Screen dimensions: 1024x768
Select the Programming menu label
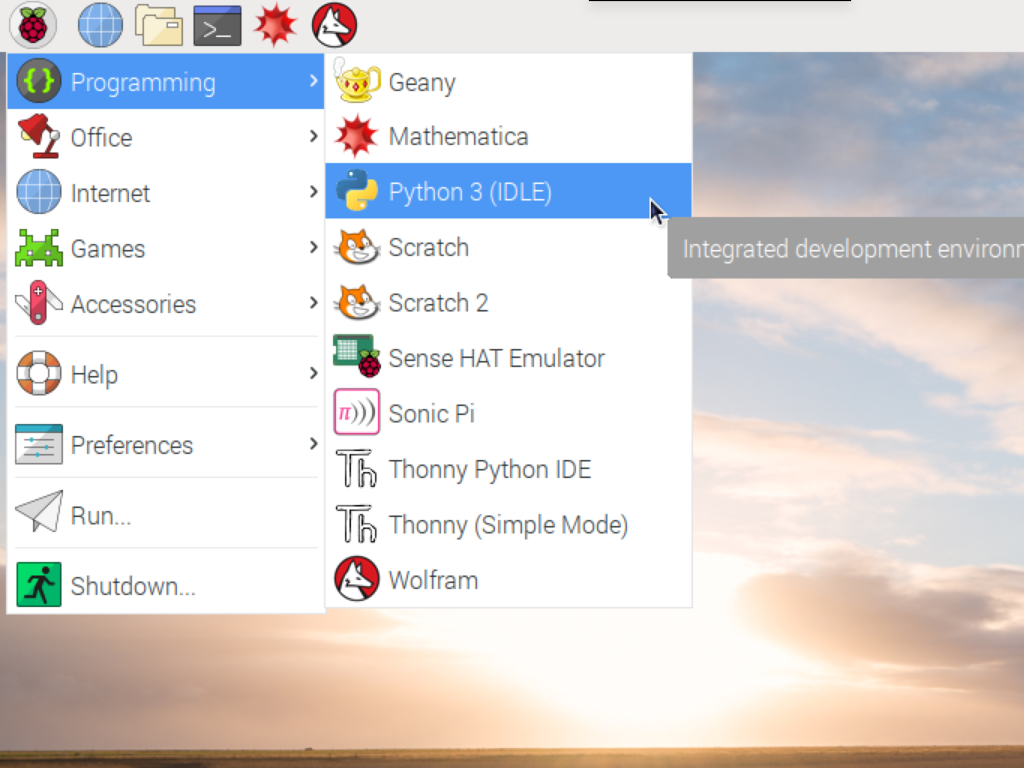coord(143,83)
